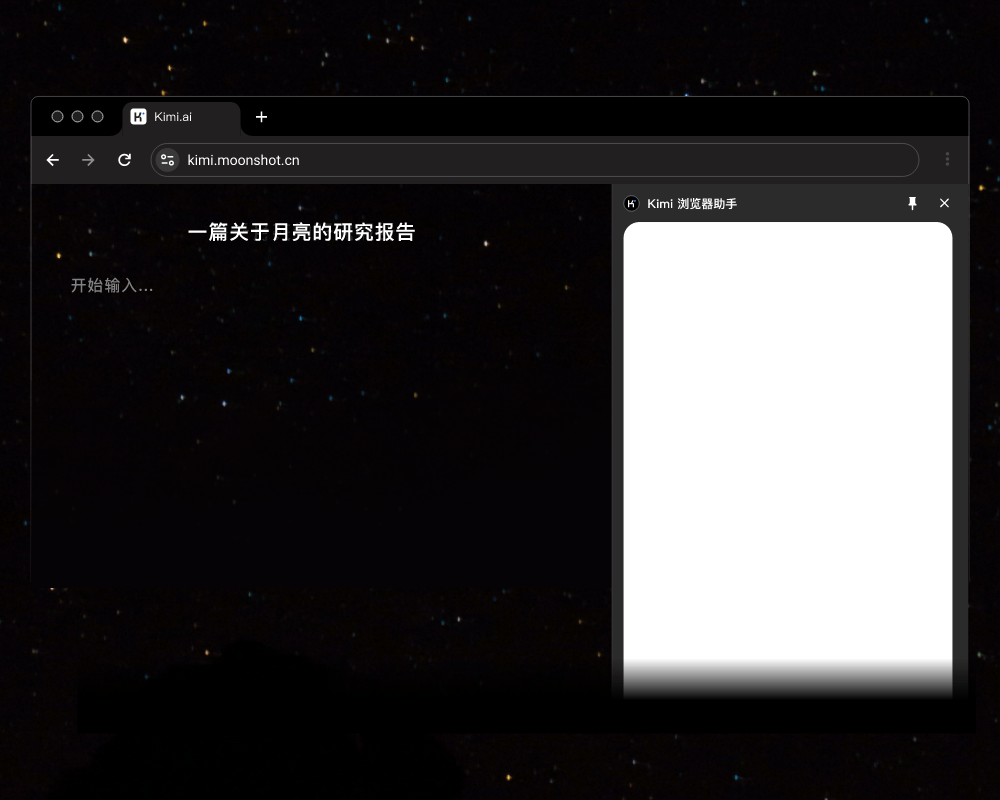Viewport: 1000px width, 800px height.
Task: Open the site info icon in address bar
Action: (x=167, y=160)
